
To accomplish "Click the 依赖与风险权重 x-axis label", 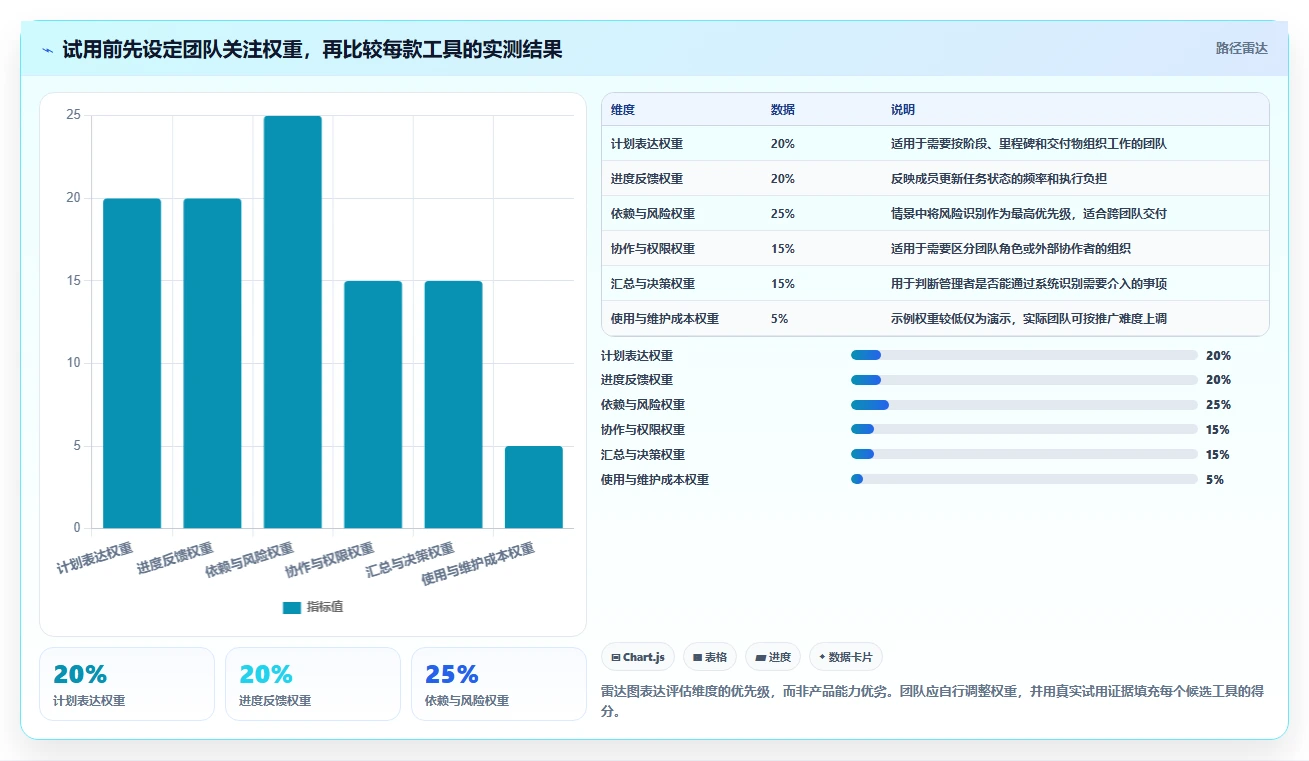I will click(249, 561).
